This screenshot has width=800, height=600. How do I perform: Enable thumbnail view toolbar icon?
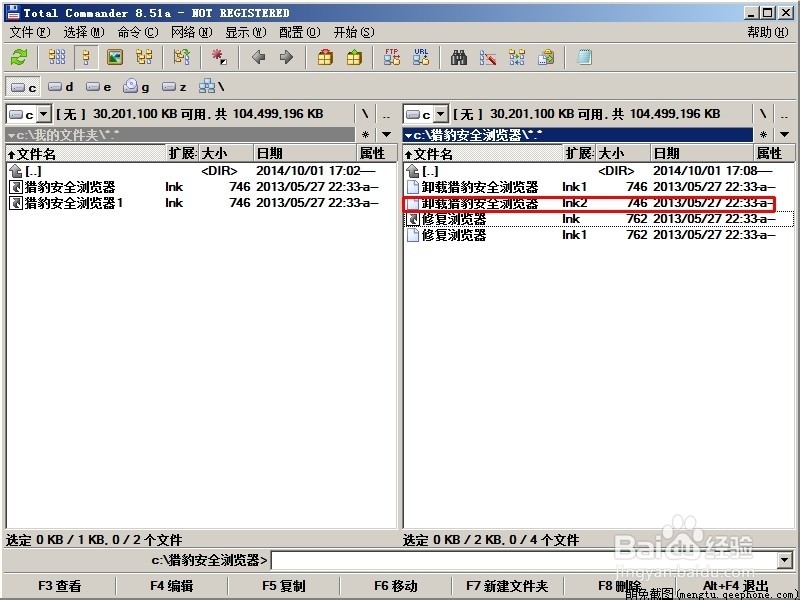pos(115,57)
